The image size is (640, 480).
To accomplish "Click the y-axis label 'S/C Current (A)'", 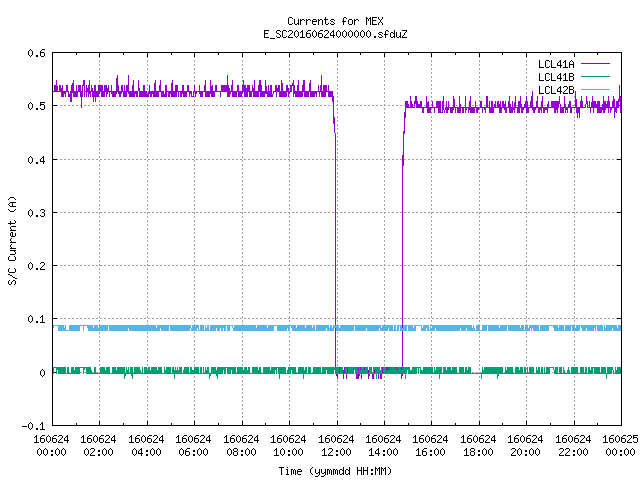I will pos(12,240).
